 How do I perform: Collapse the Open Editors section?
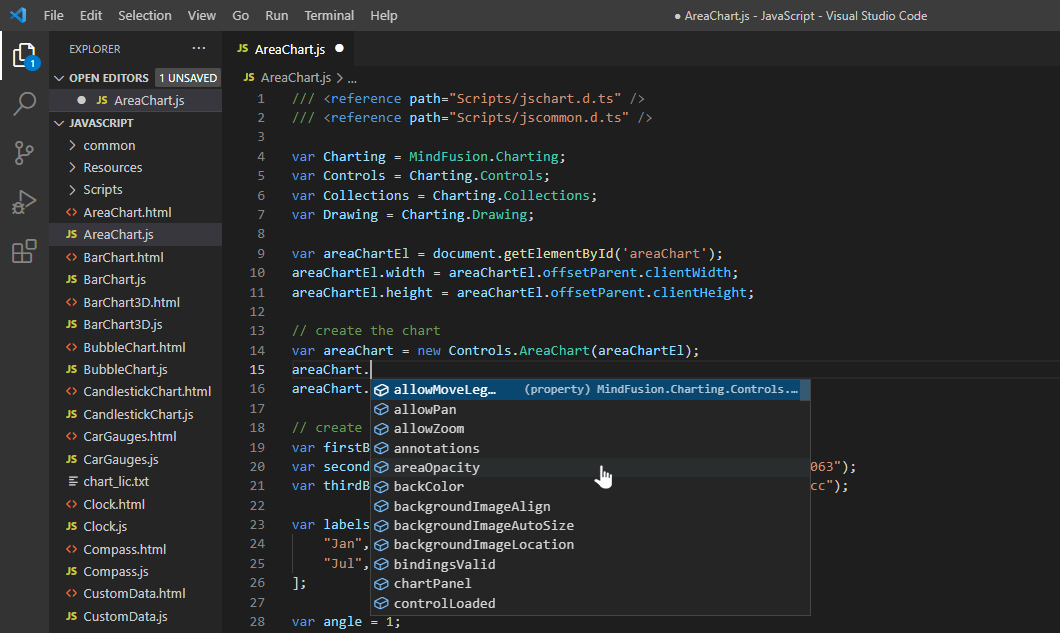click(59, 78)
